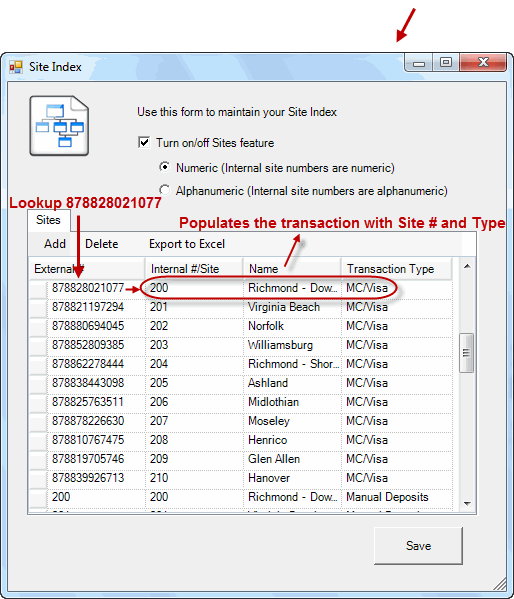Screen dimensions: 514x599
Task: Select the Numeric site numbers radio button
Action: pyautogui.click(x=164, y=167)
